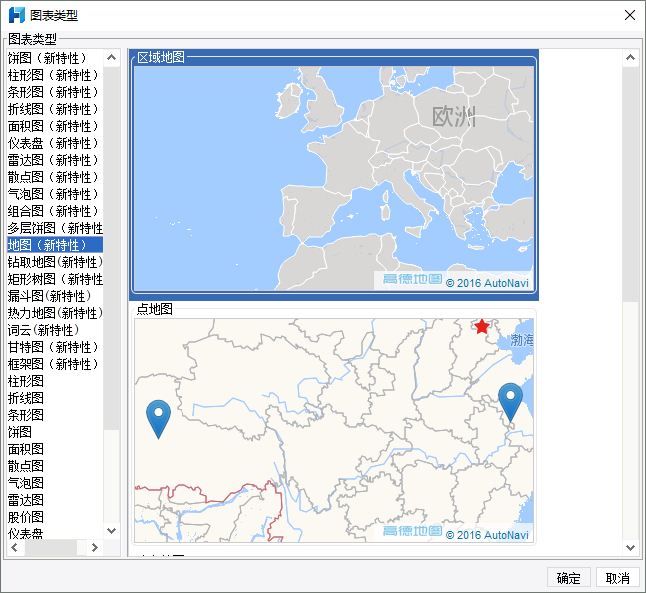Click the application logo icon in title bar
The width and height of the screenshot is (646, 593).
[x=17, y=15]
